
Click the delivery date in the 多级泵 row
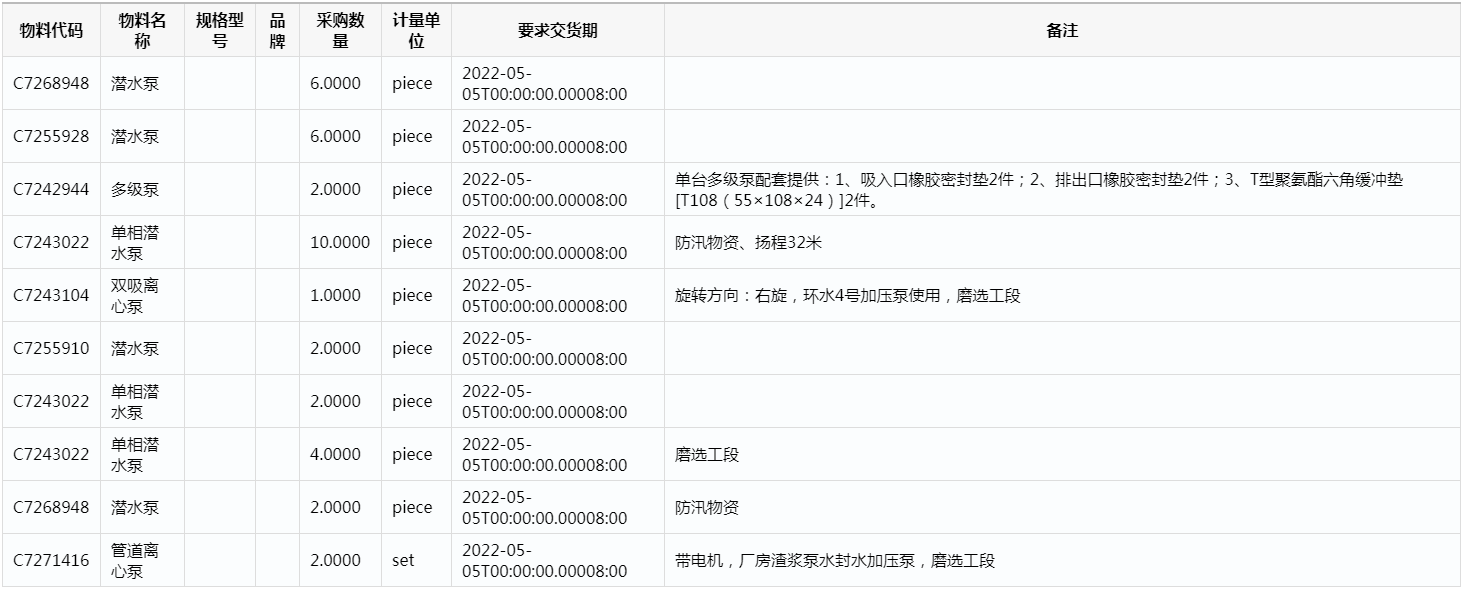point(545,189)
